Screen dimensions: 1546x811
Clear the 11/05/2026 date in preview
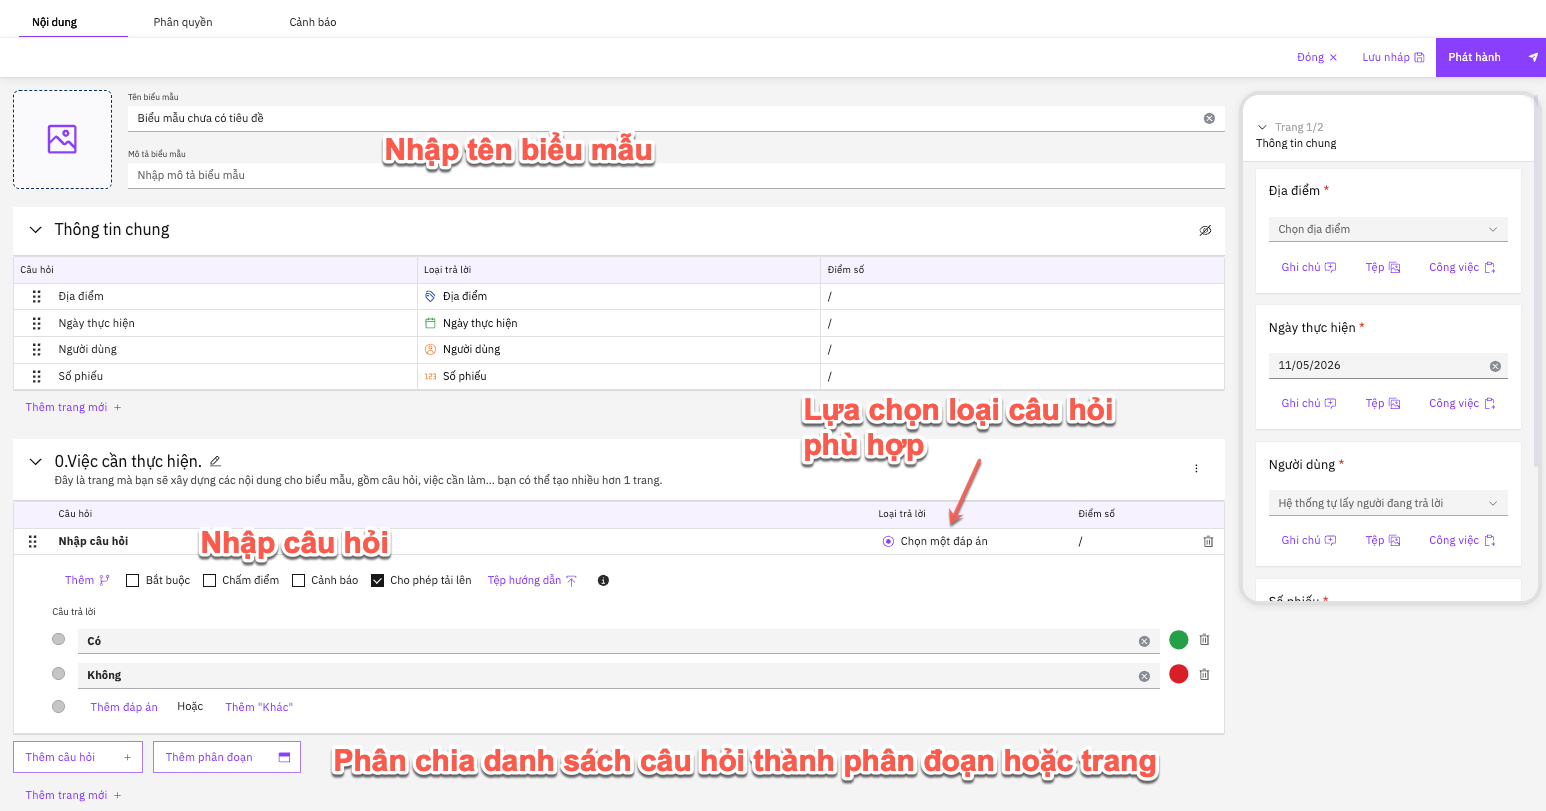(1495, 366)
